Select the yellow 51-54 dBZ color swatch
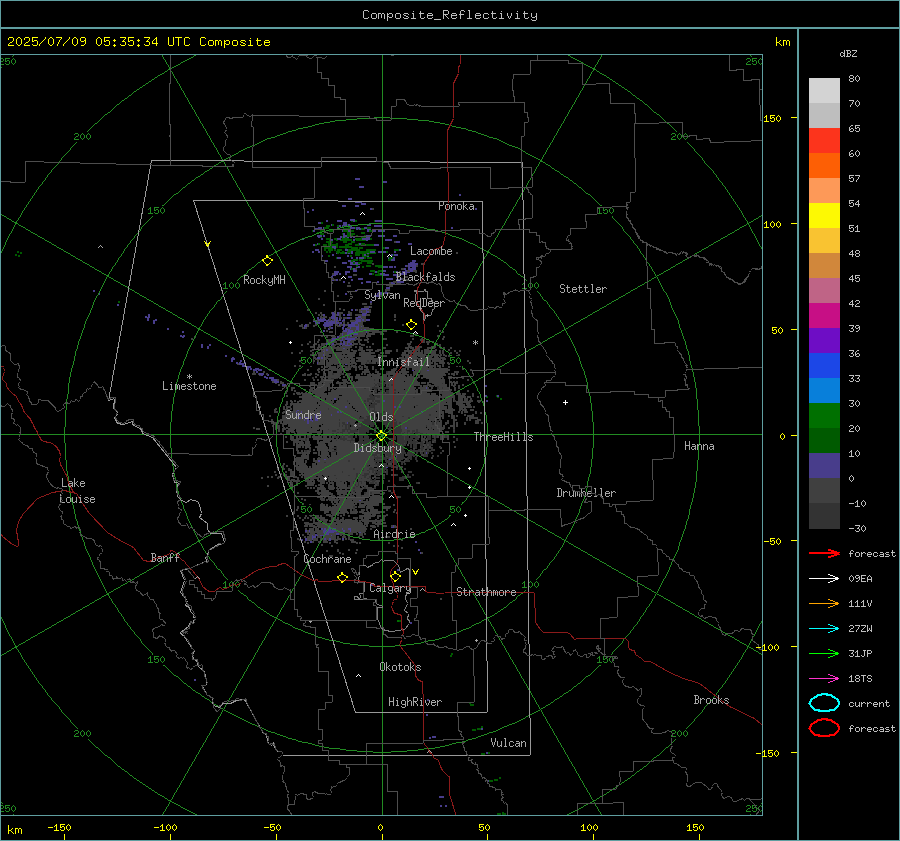This screenshot has height=841, width=900. 824,216
